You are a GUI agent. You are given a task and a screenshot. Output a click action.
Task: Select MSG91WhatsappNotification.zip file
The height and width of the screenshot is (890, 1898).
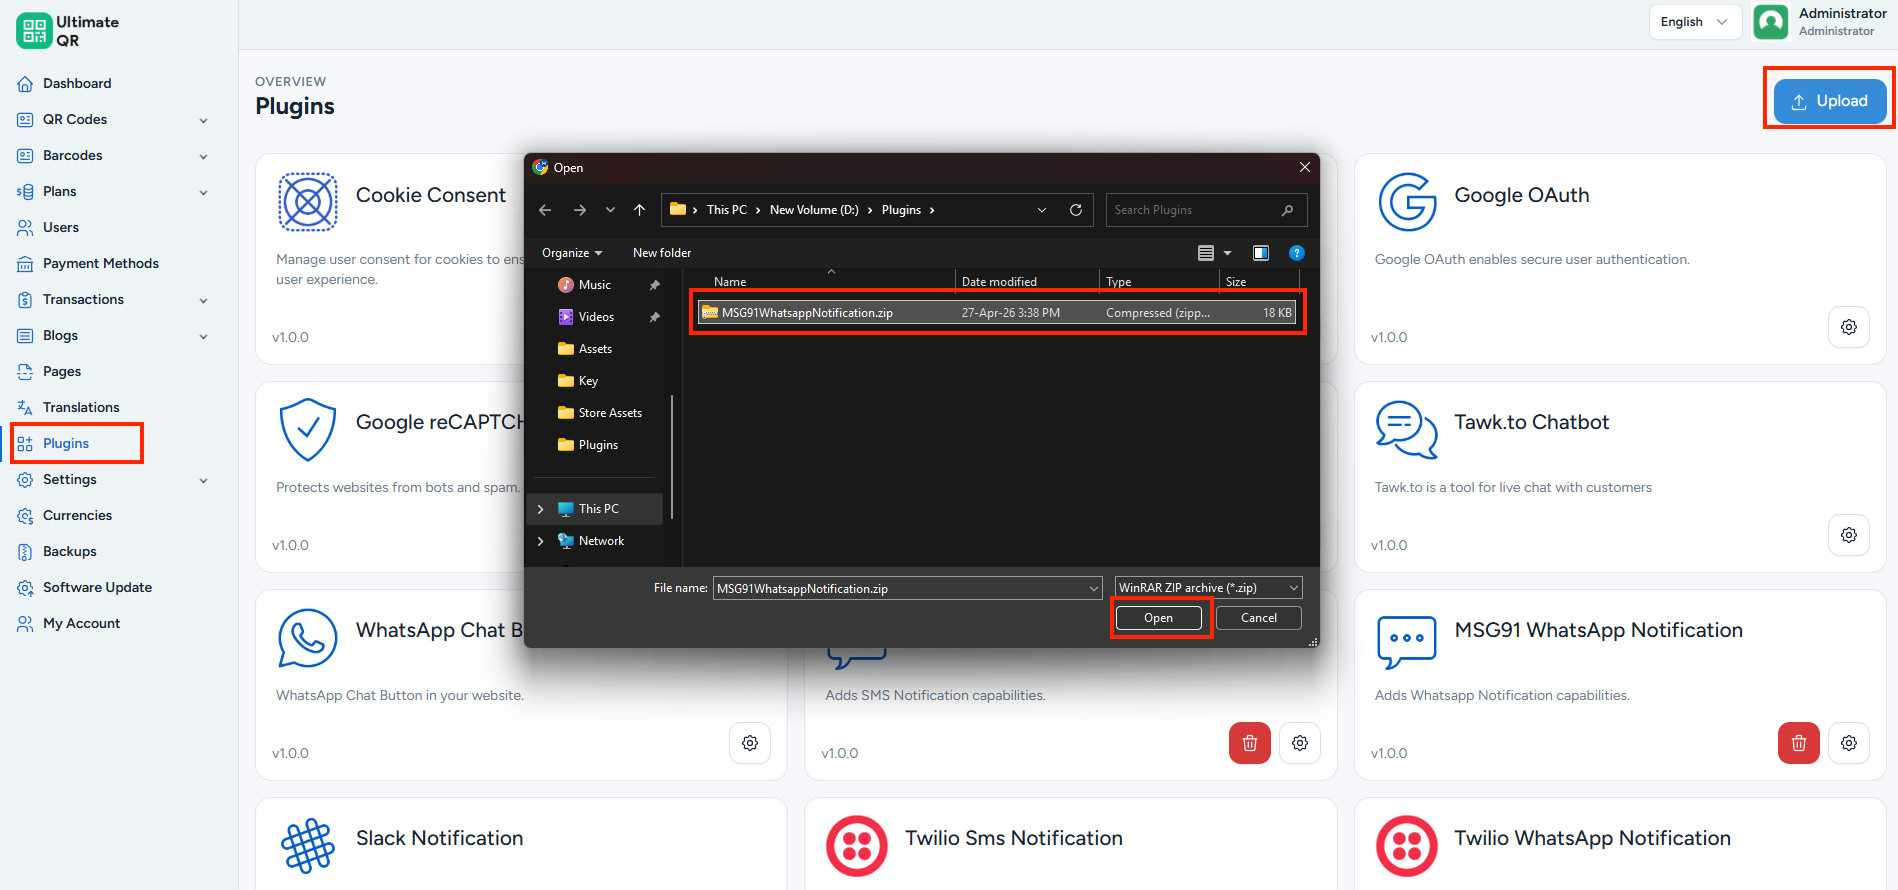click(997, 313)
